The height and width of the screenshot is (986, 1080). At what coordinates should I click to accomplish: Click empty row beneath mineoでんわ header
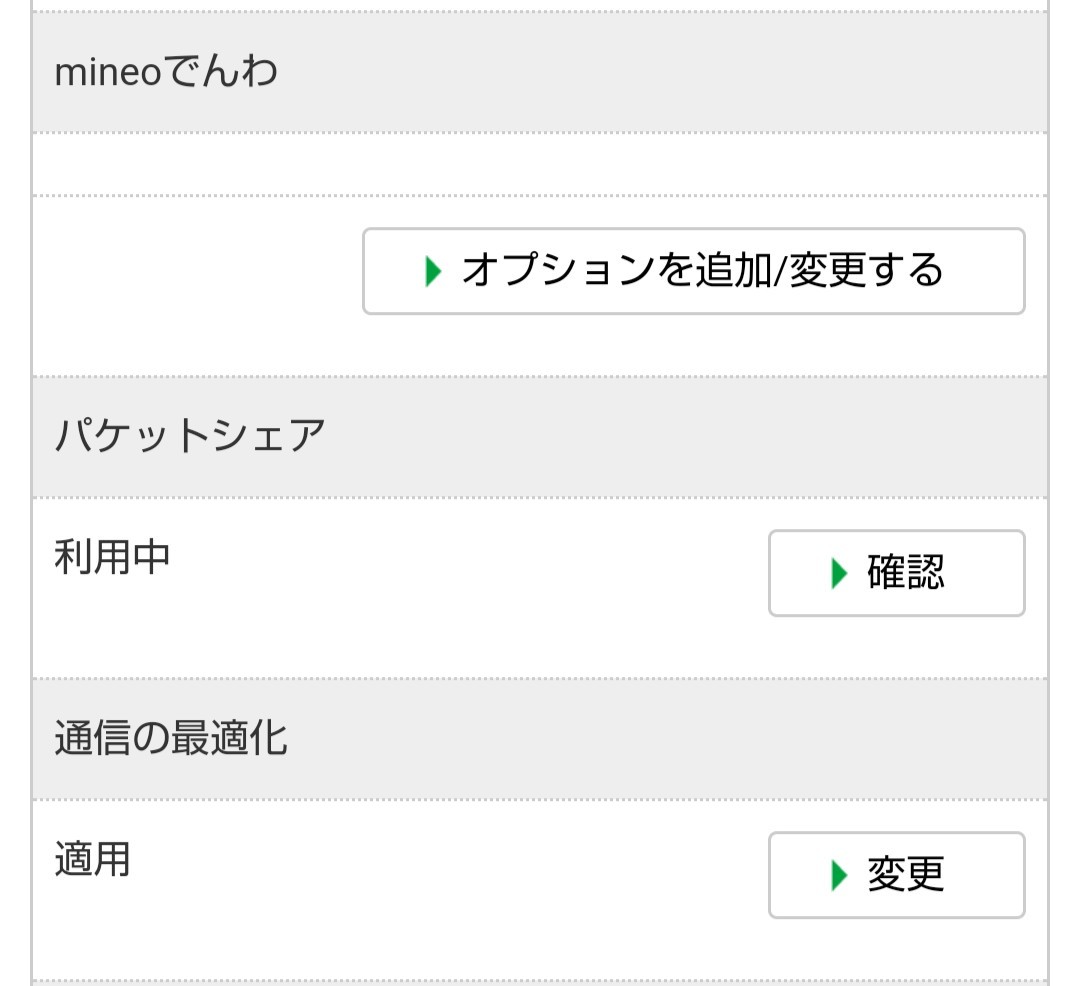pyautogui.click(x=540, y=165)
